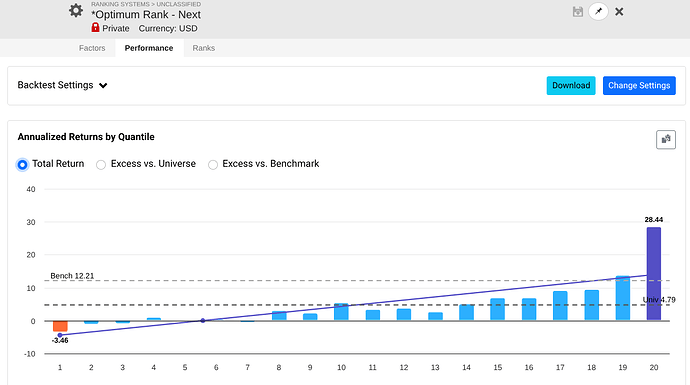This screenshot has width=690, height=385.
Task: Click the trend line midpoint dot
Action: (x=203, y=321)
